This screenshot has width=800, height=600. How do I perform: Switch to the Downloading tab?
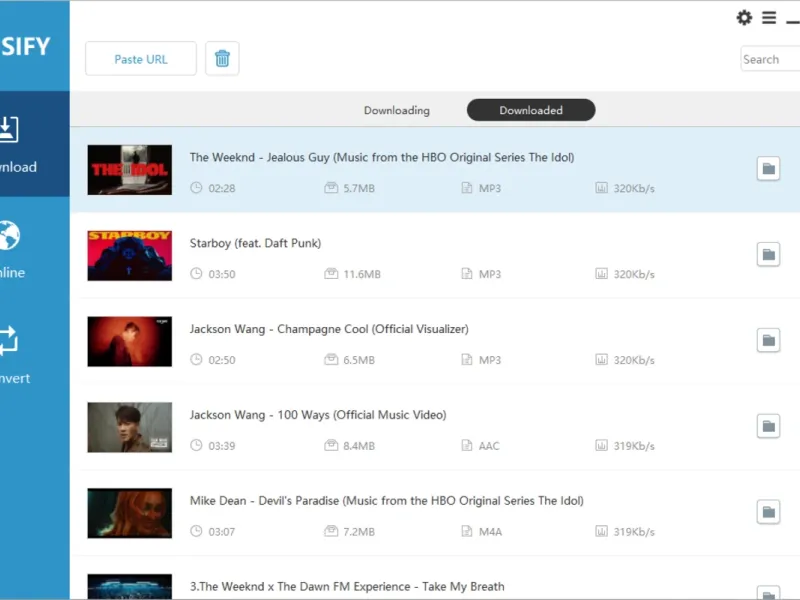pyautogui.click(x=396, y=110)
